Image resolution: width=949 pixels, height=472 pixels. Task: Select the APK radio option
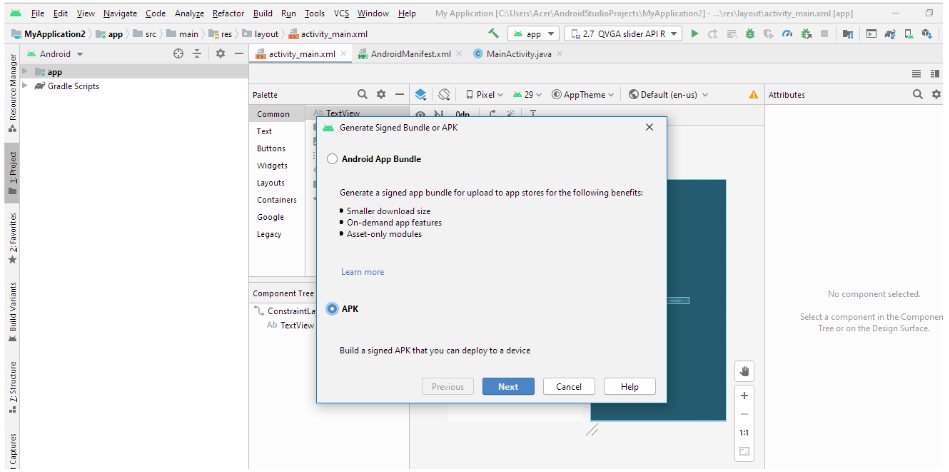click(333, 309)
